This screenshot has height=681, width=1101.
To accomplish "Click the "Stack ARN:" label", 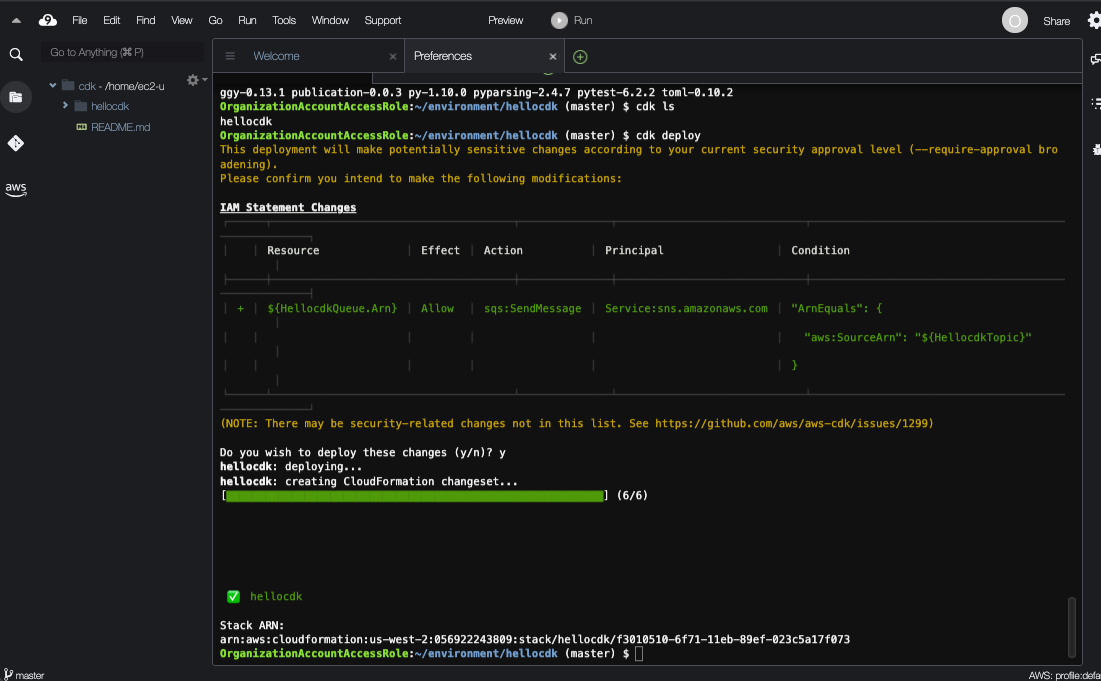I will tap(252, 625).
